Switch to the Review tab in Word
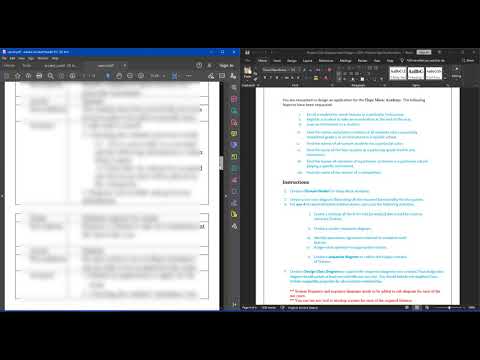Image resolution: width=480 pixels, height=360 pixels. pos(362,61)
